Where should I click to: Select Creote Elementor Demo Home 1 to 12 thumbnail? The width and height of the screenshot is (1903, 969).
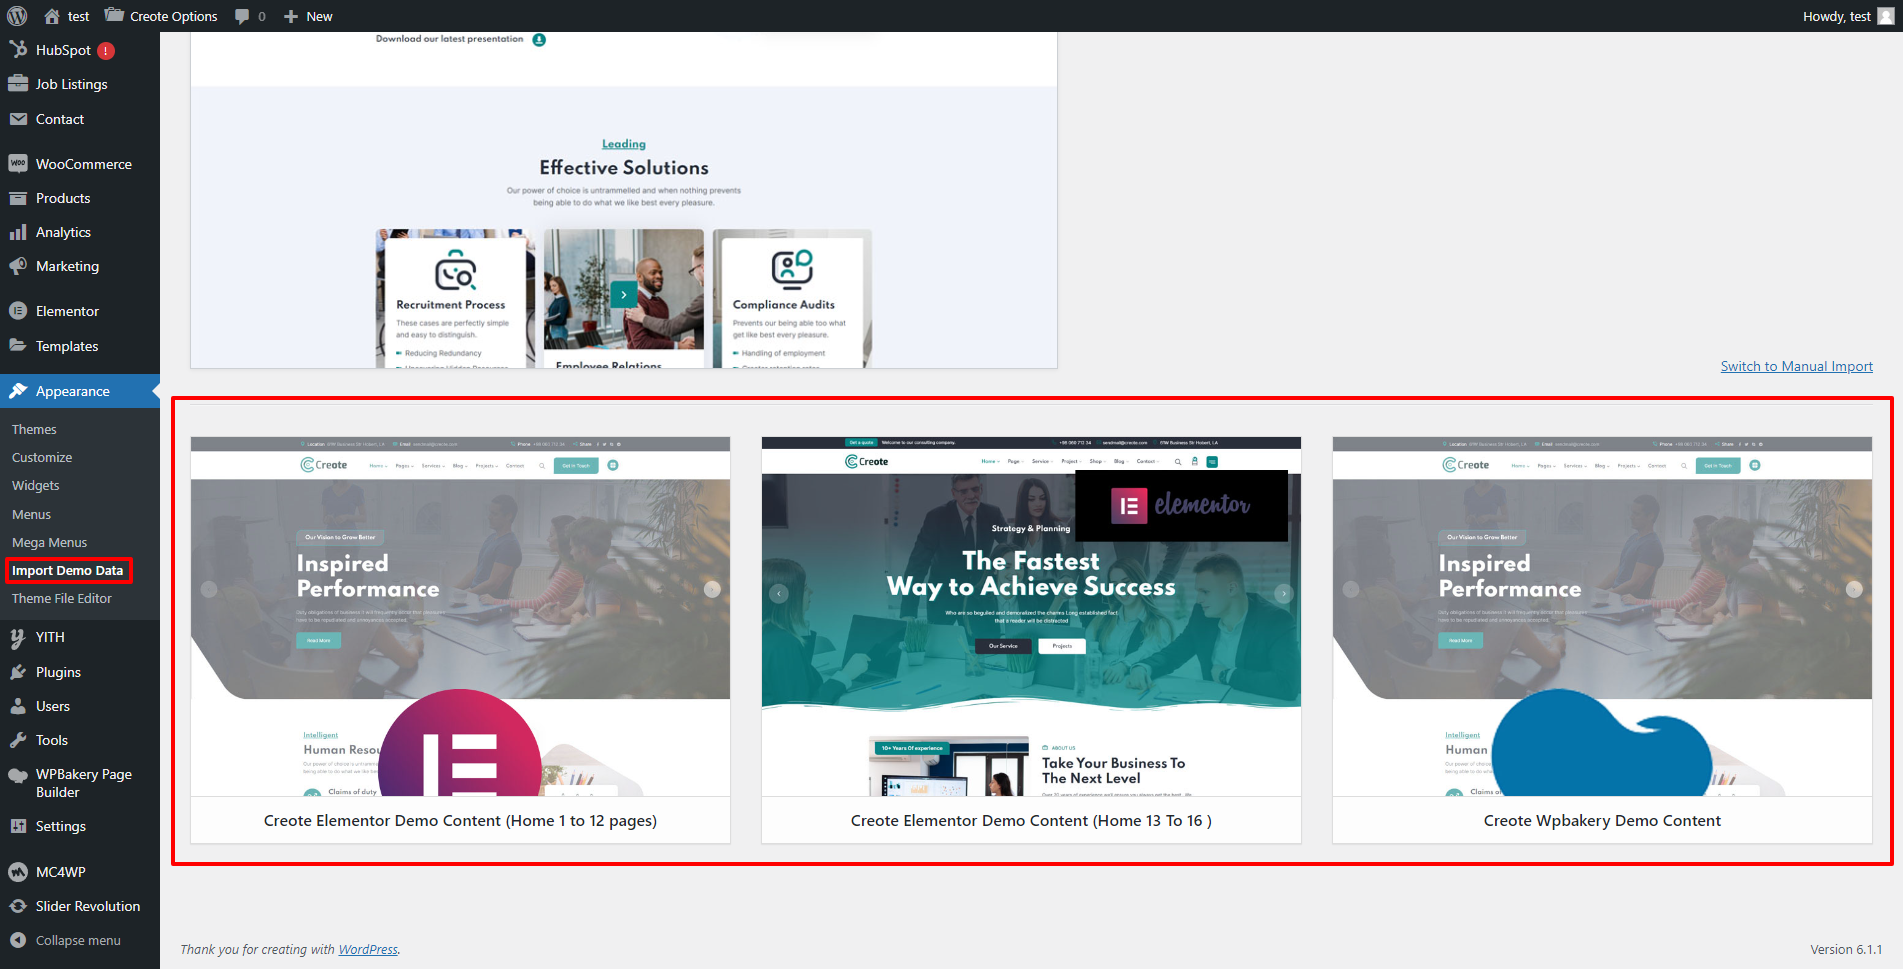[460, 616]
